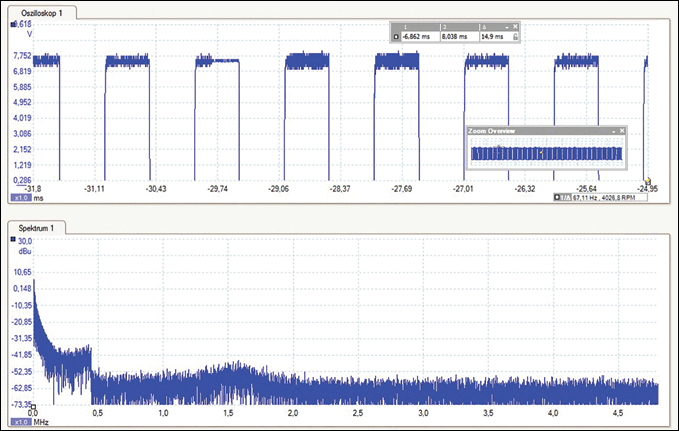Viewport: 679px width, 431px height.
Task: Click the channel square in the ruler legend
Action: 396,36
